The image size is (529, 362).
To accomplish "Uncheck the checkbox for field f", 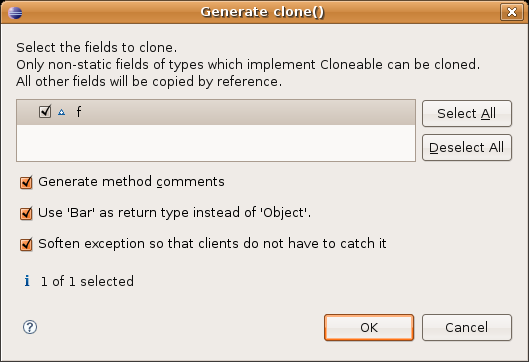I will click(x=45, y=111).
